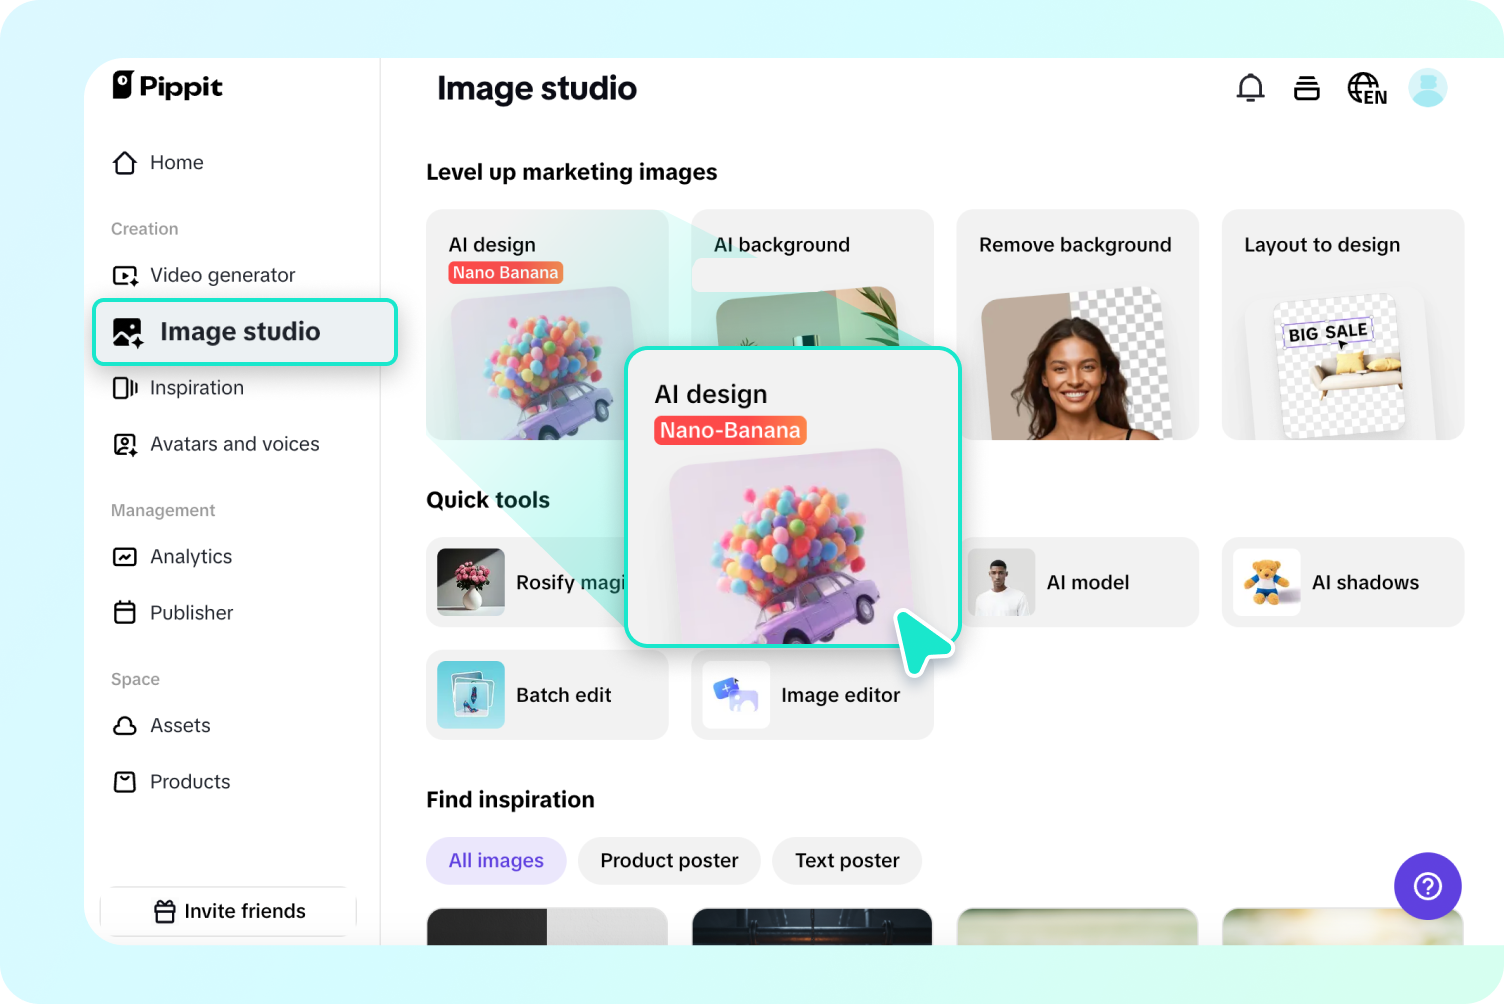Click the Pippit logo
1504x1004 pixels.
tap(166, 87)
